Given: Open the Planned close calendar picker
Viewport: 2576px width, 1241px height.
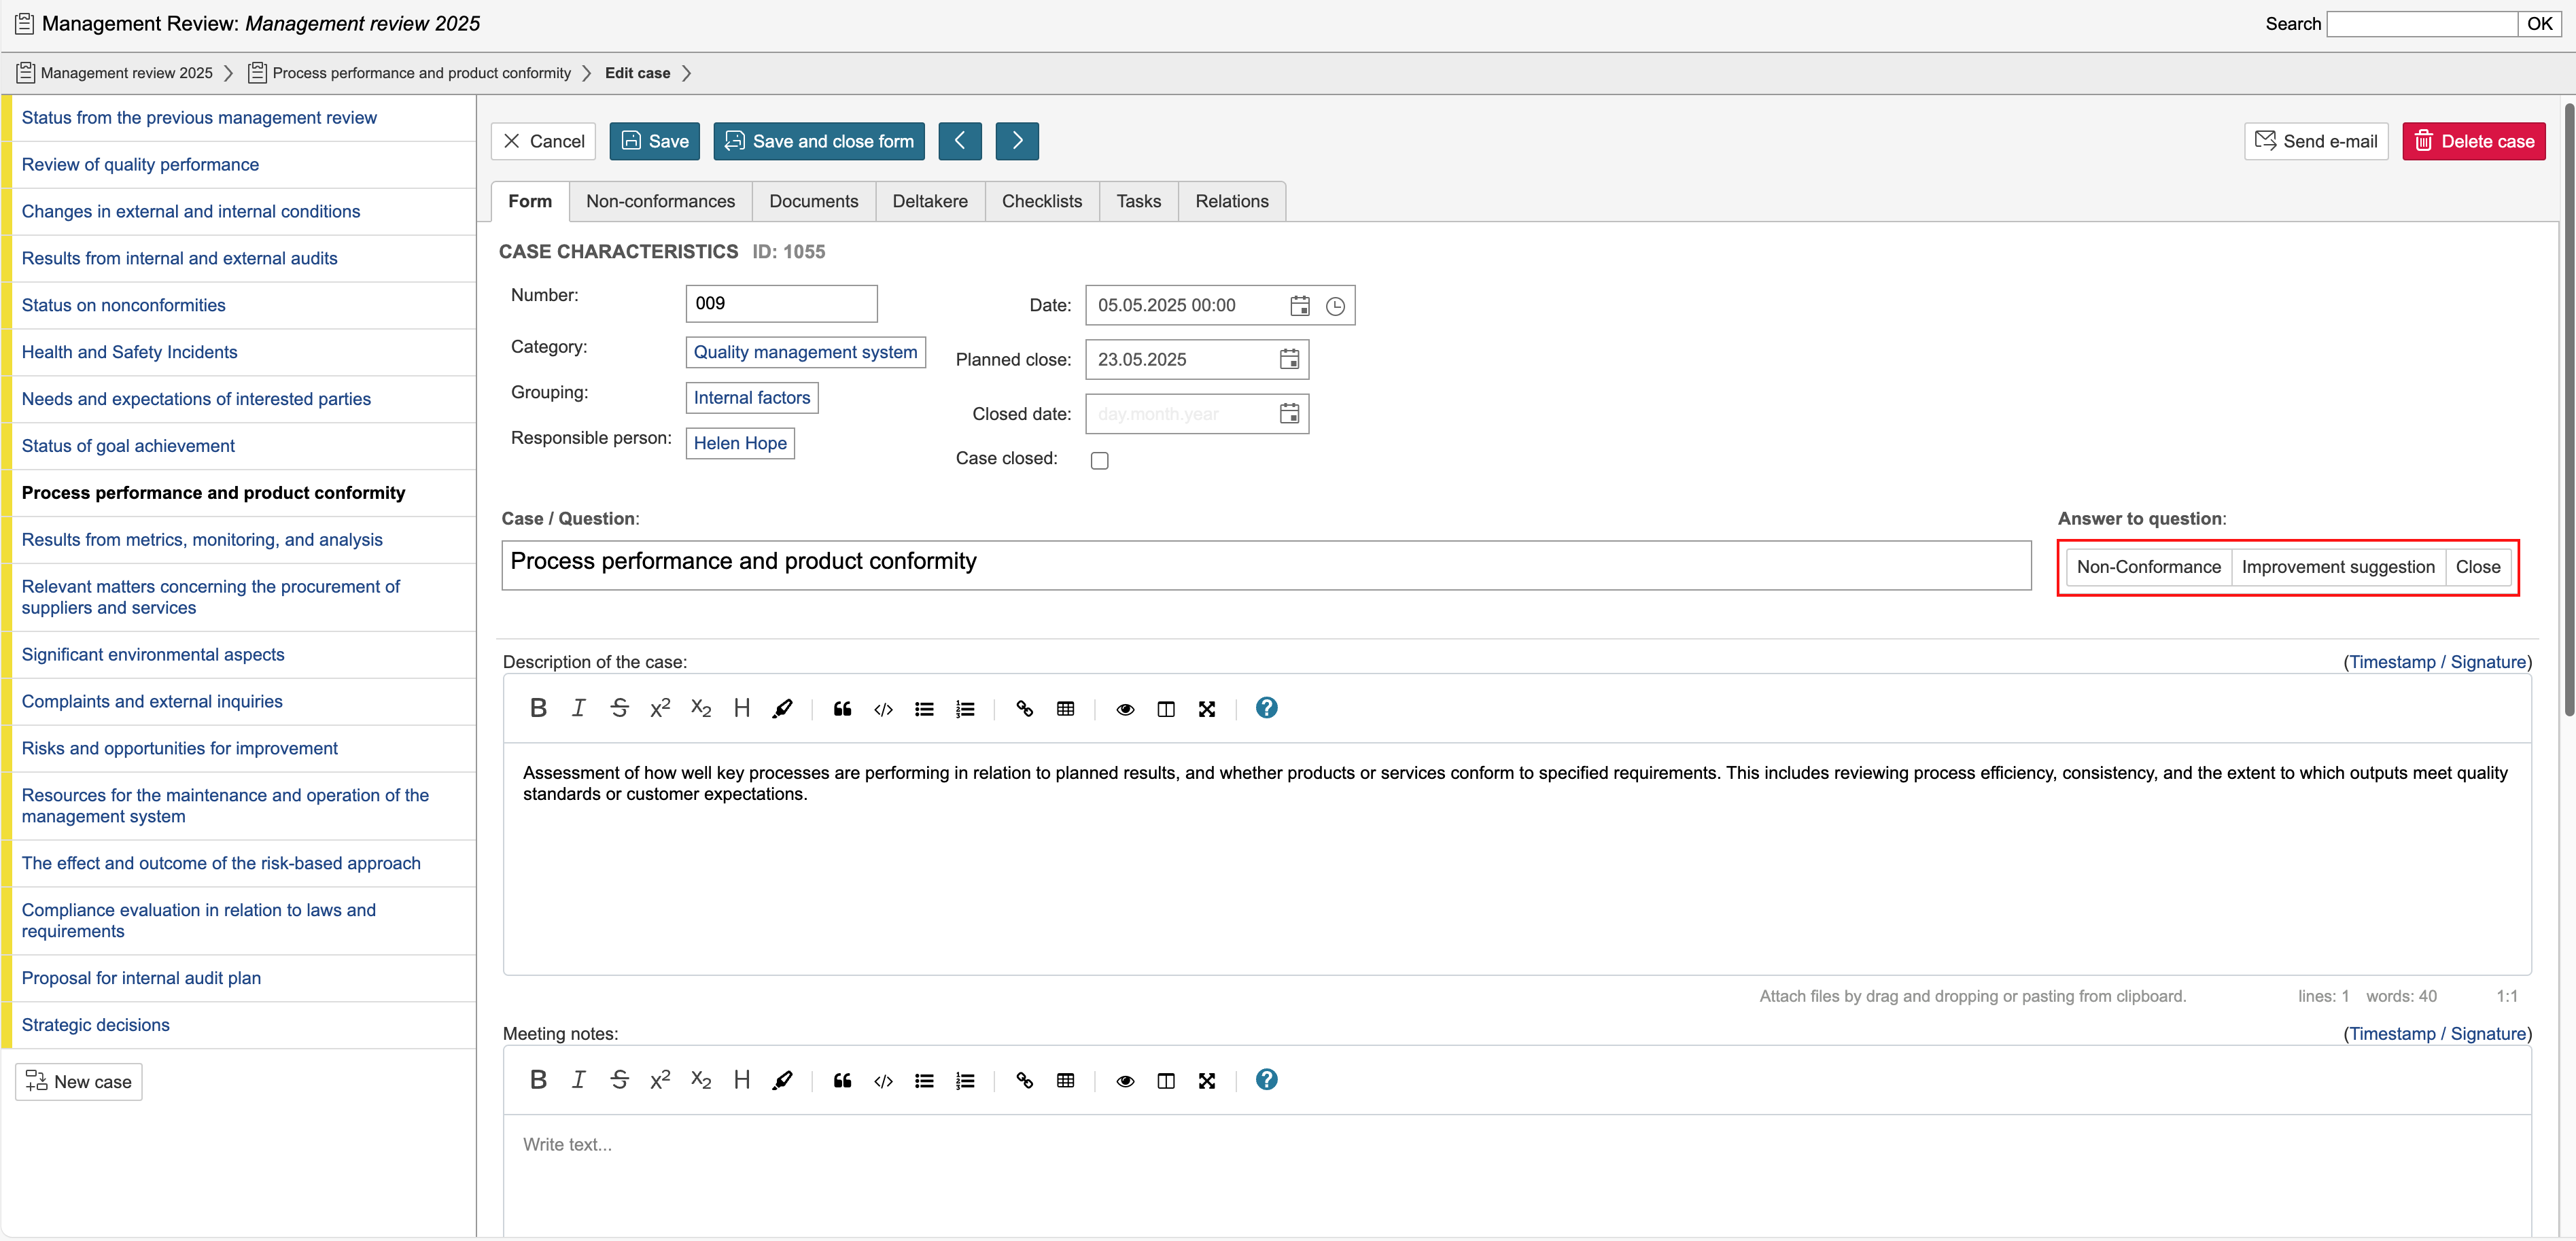Looking at the screenshot, I should (x=1289, y=360).
